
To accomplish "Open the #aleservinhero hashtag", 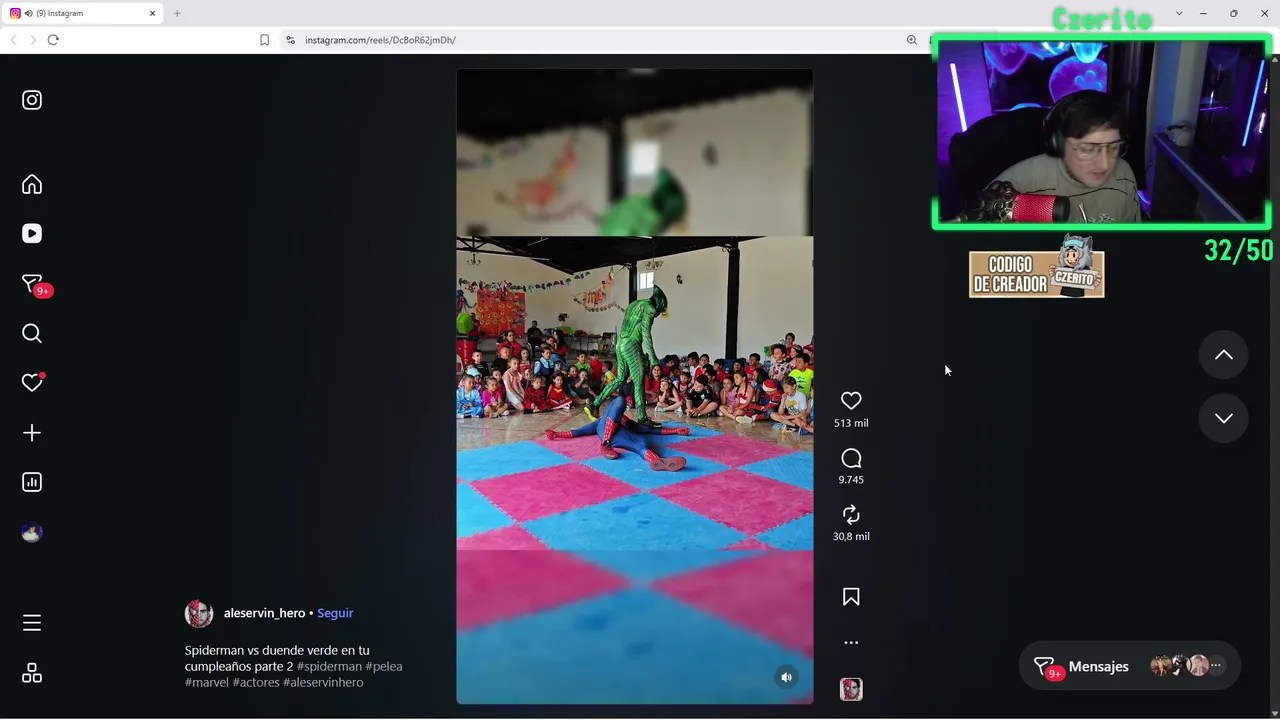I will click(323, 682).
